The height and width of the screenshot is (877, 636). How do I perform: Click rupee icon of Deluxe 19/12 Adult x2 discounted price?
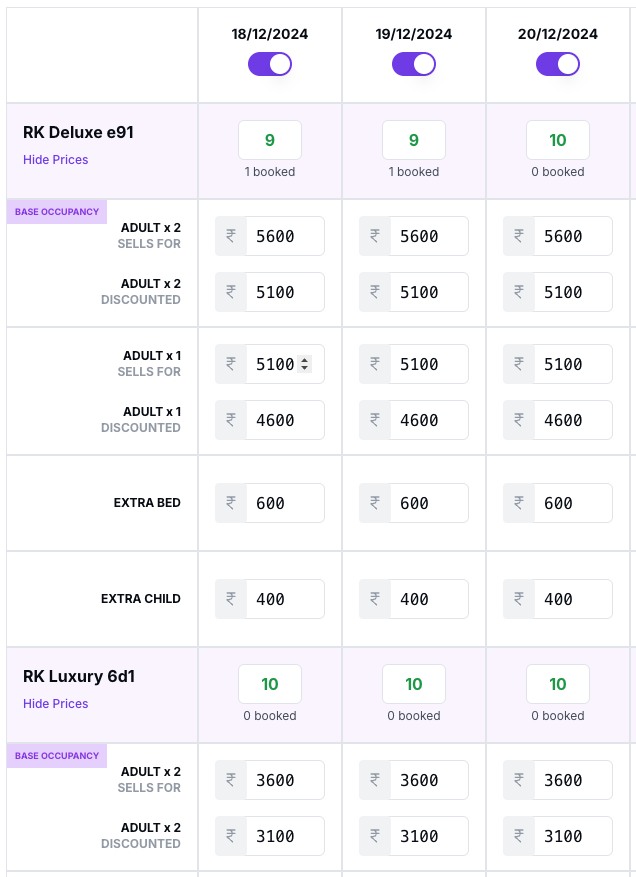375,292
